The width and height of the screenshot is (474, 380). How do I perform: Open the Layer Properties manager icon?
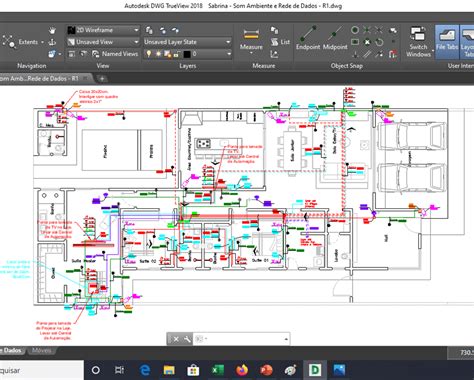149,30
